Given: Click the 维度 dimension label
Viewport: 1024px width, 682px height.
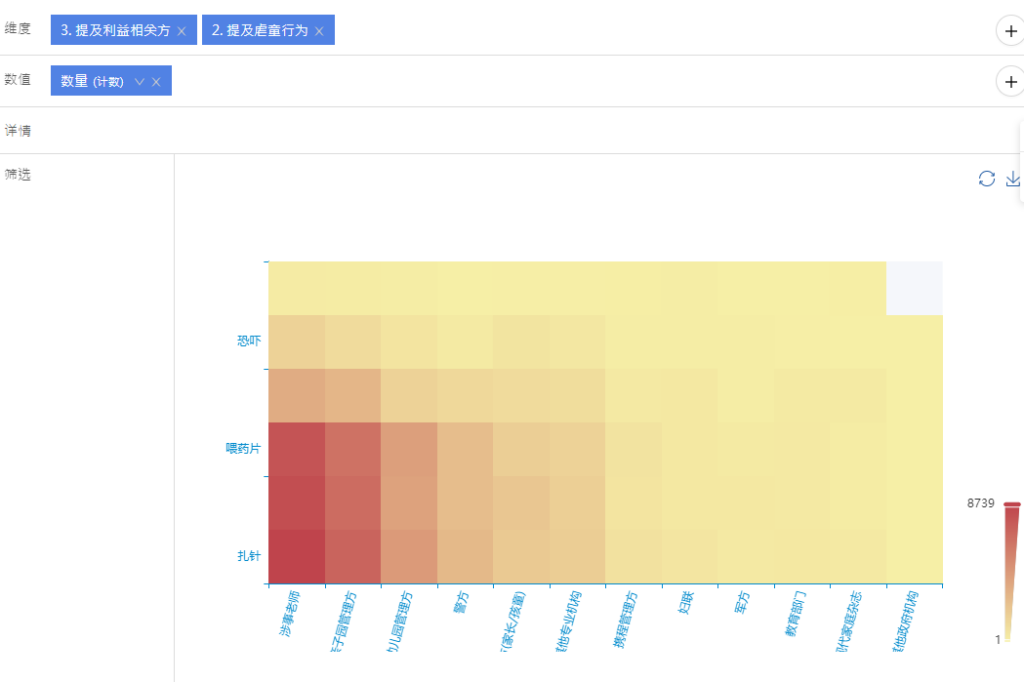Looking at the screenshot, I should coord(18,29).
